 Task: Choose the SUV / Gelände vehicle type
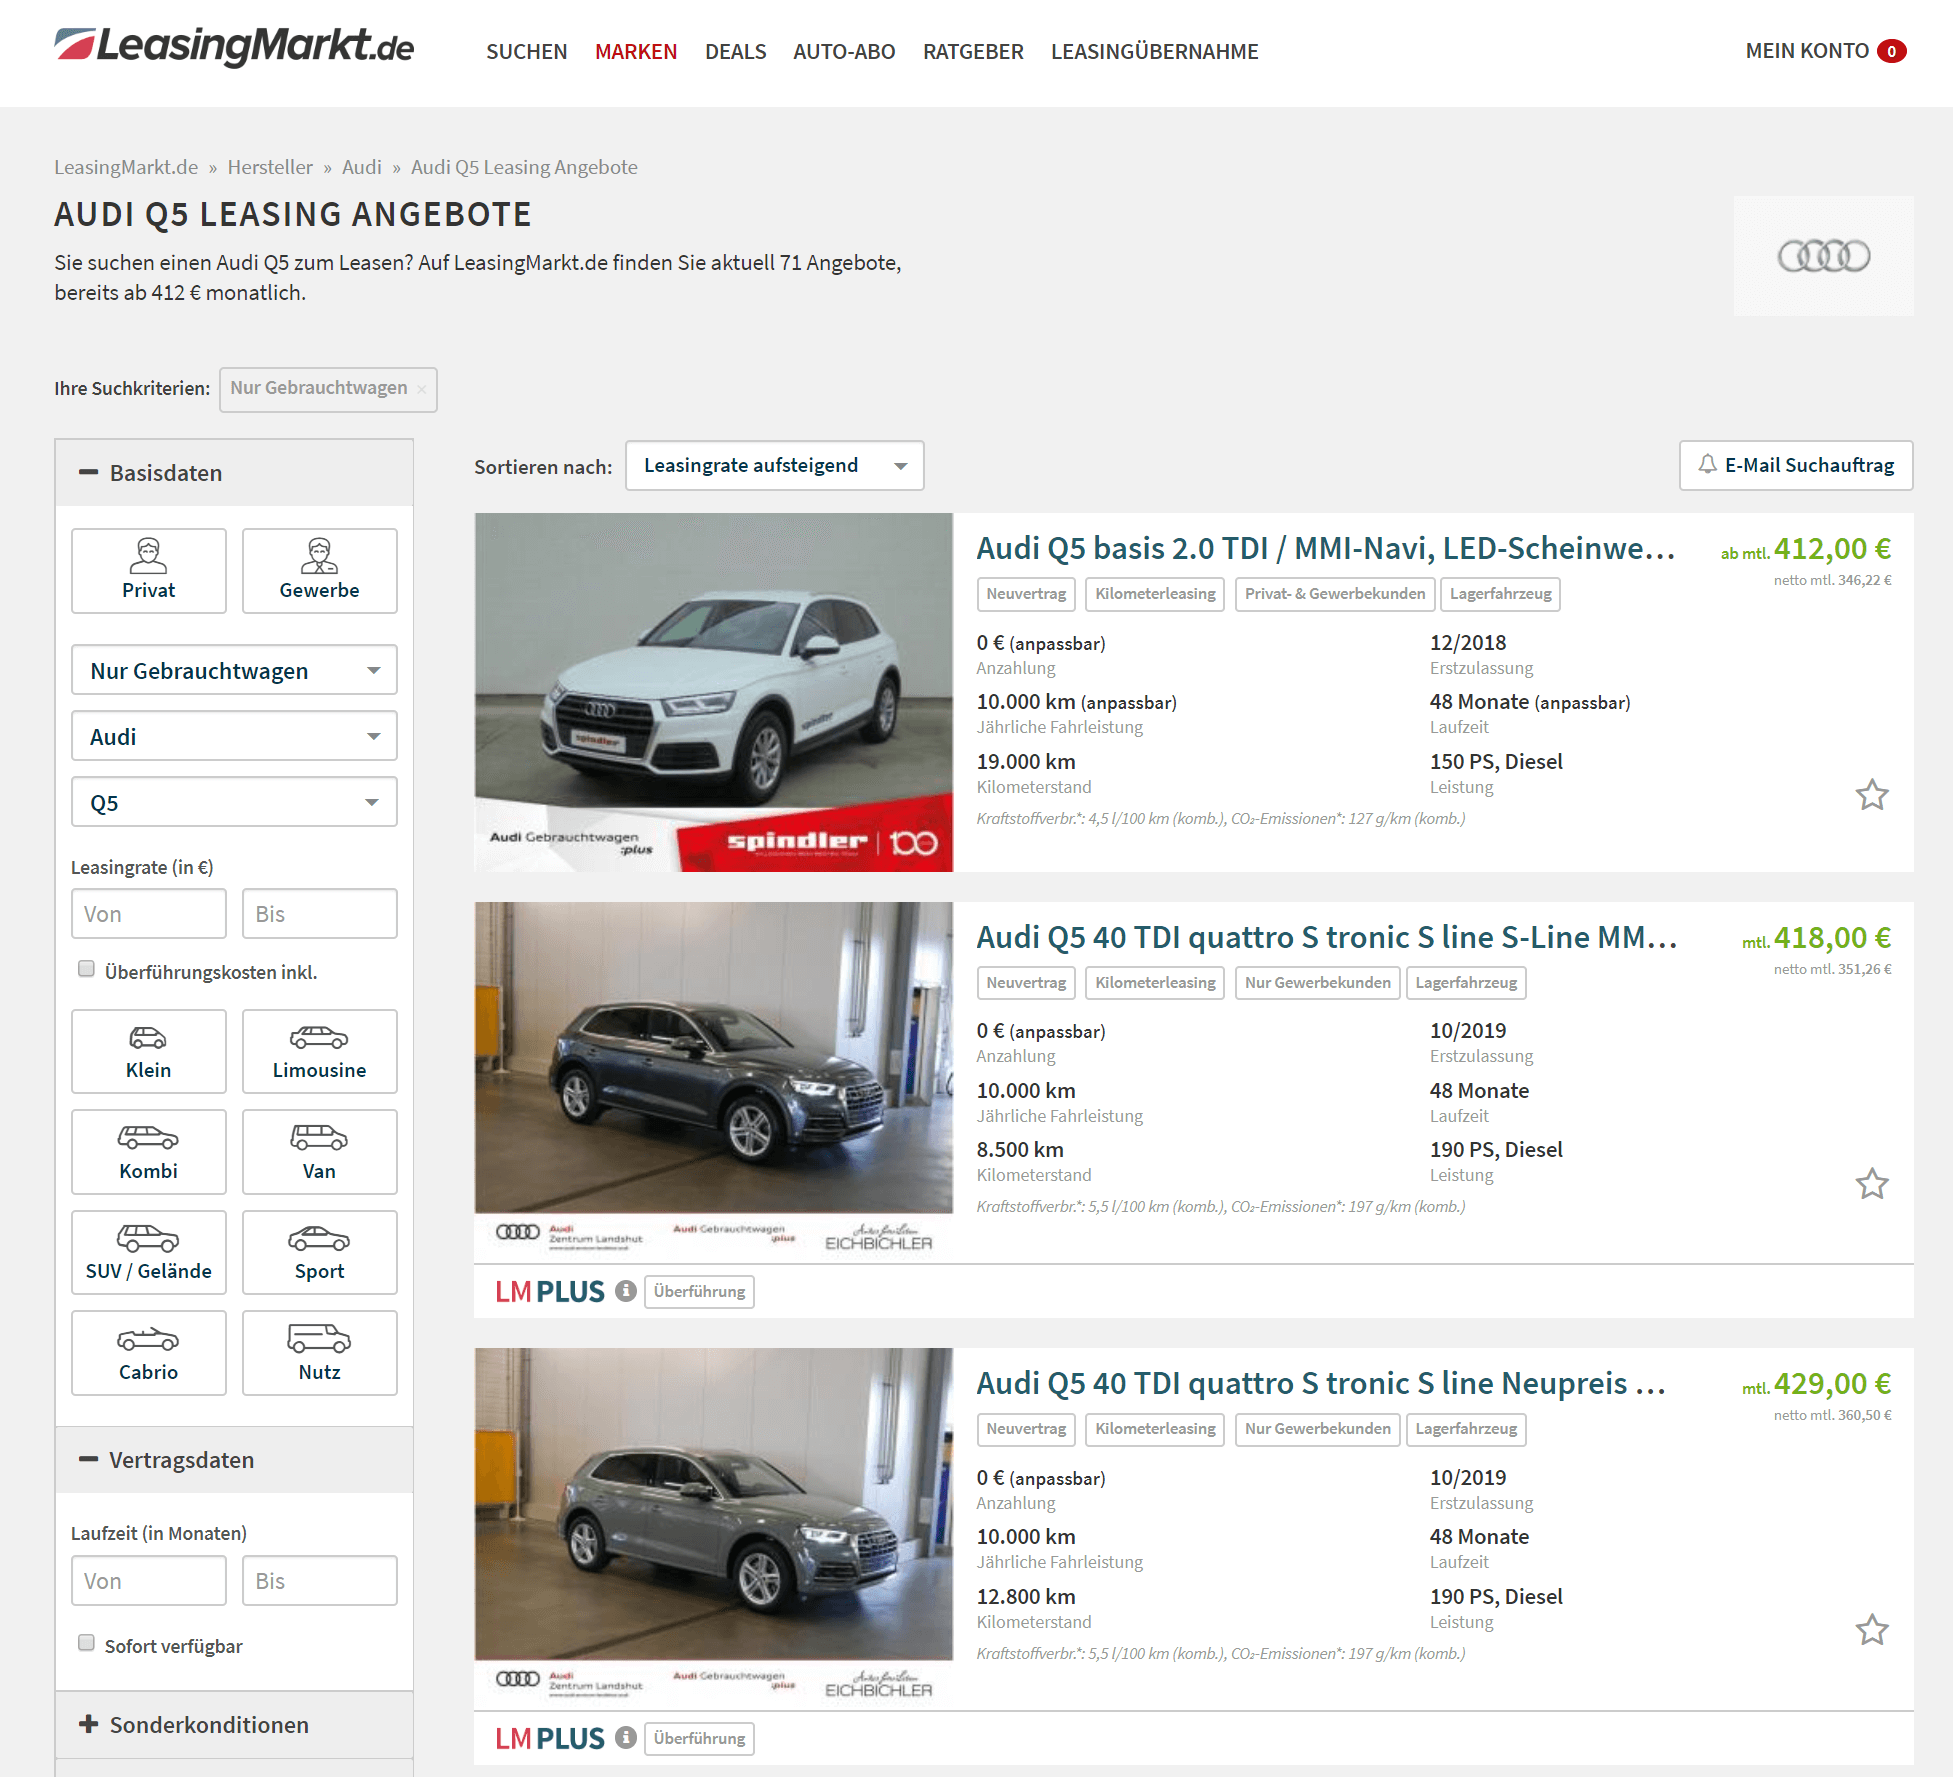[149, 1252]
